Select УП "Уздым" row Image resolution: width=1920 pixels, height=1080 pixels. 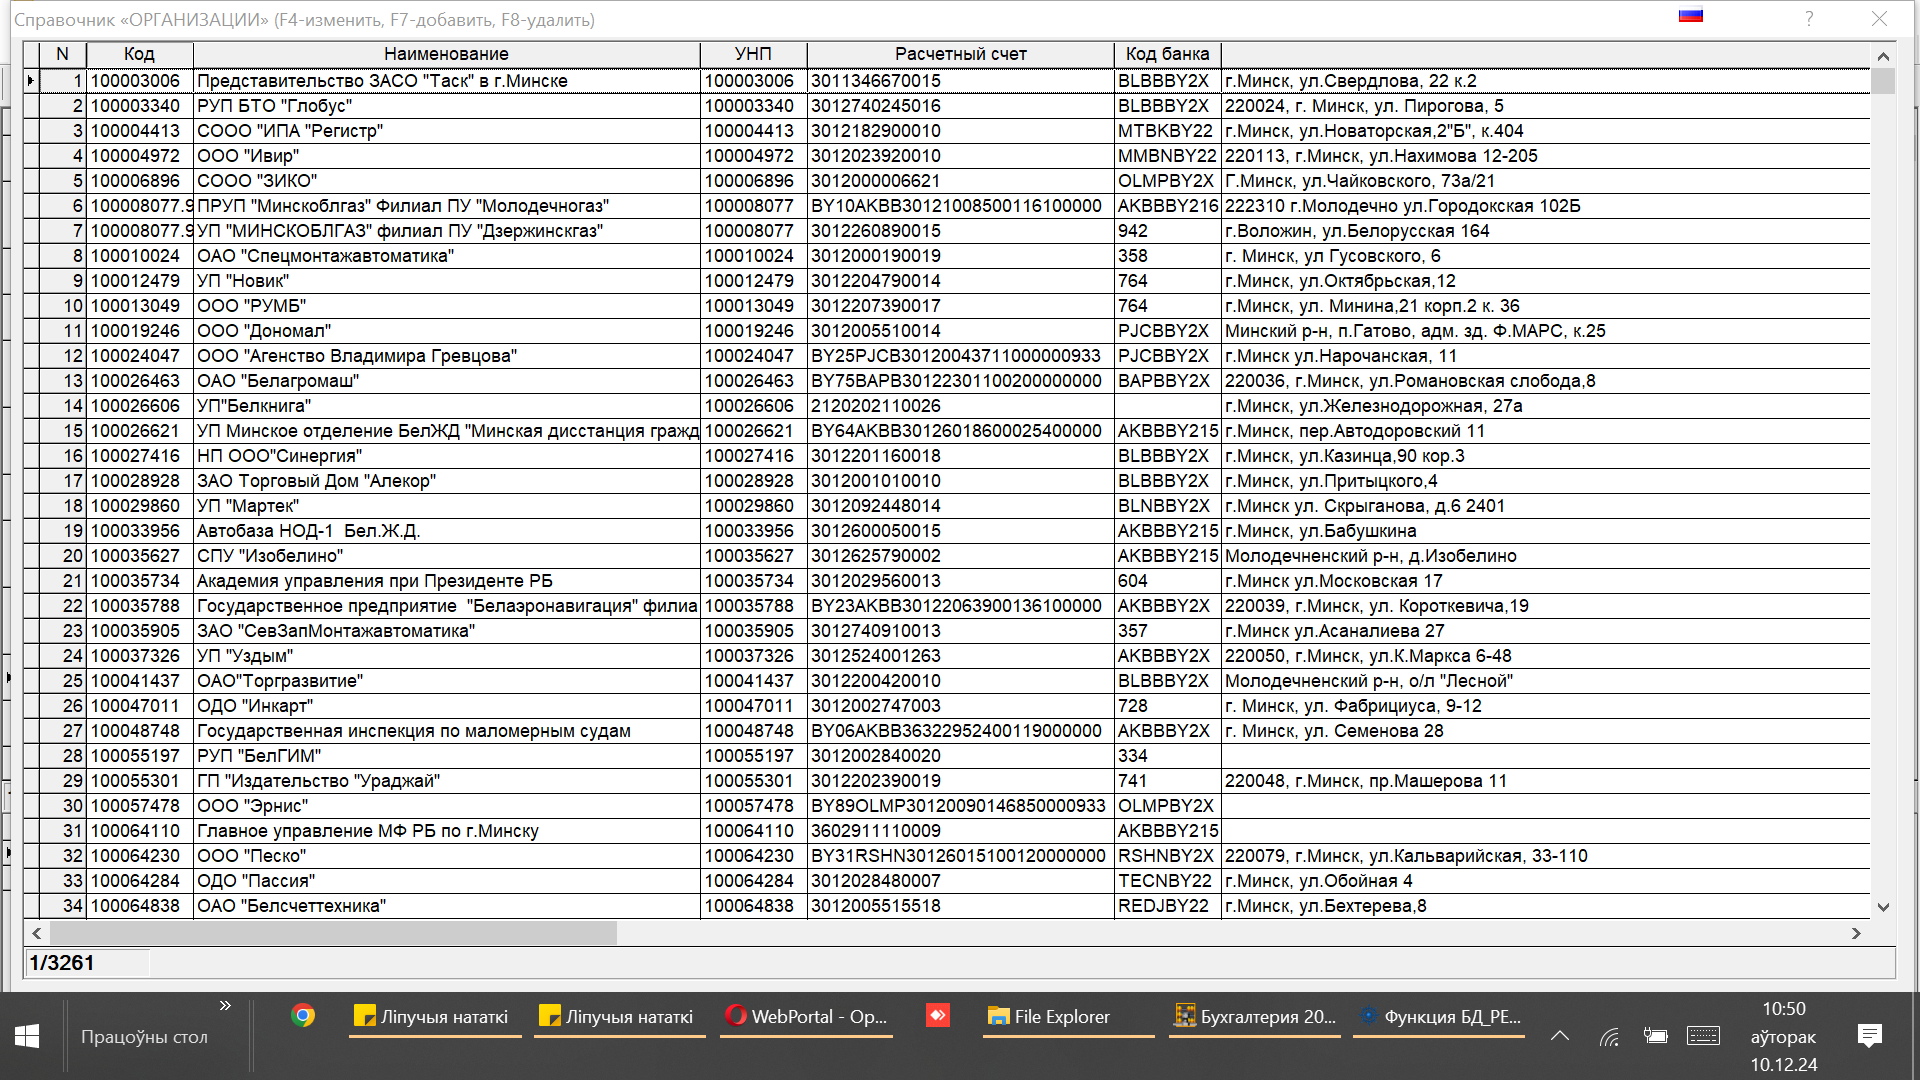(946, 656)
